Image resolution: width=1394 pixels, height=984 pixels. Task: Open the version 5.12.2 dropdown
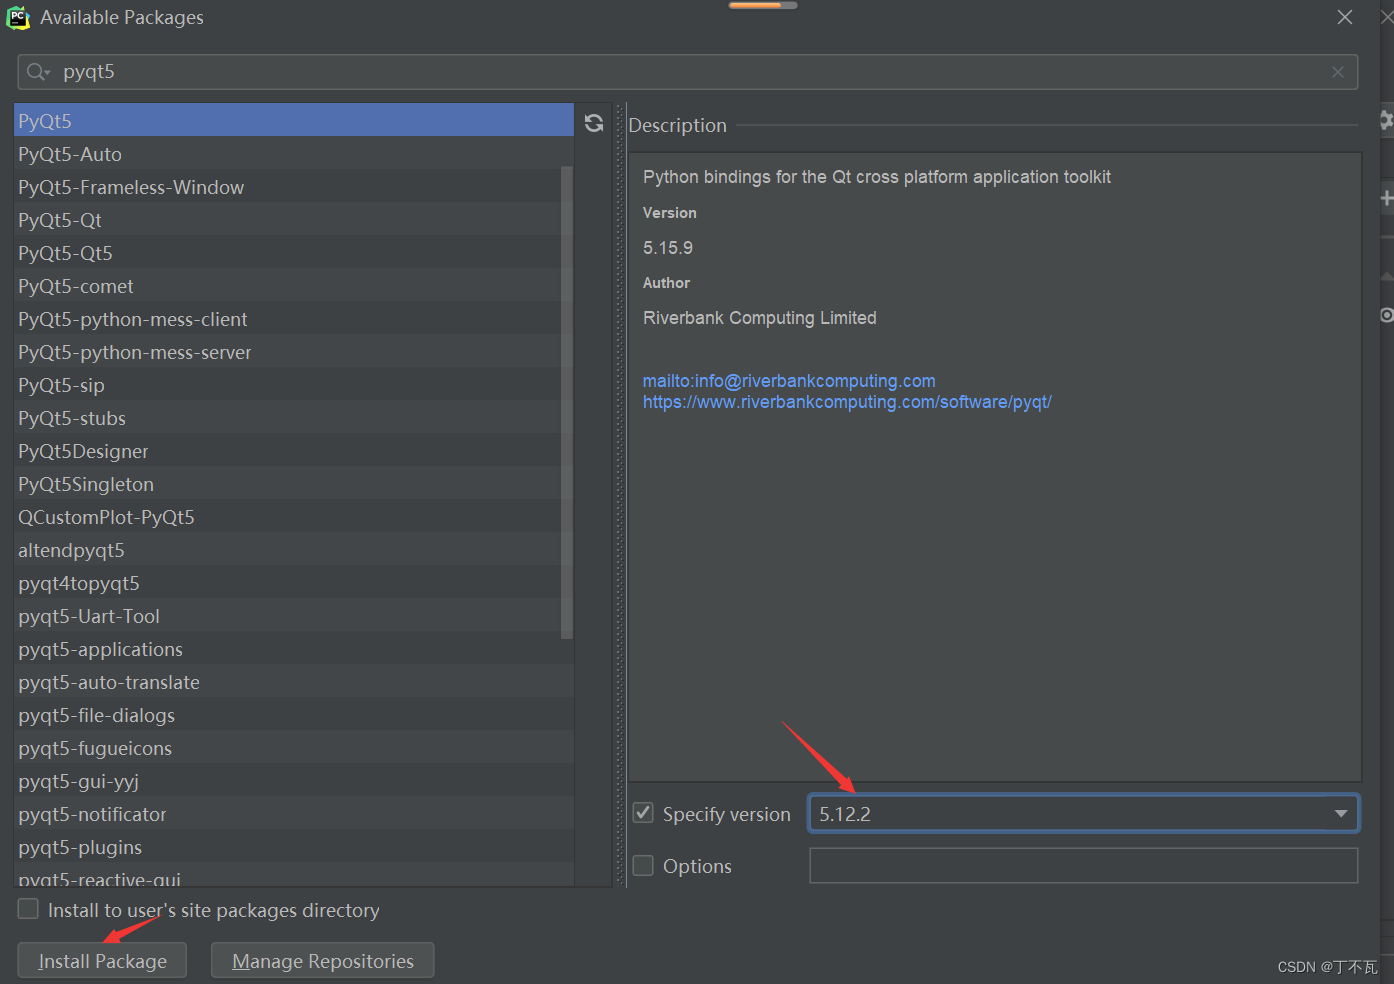1341,814
